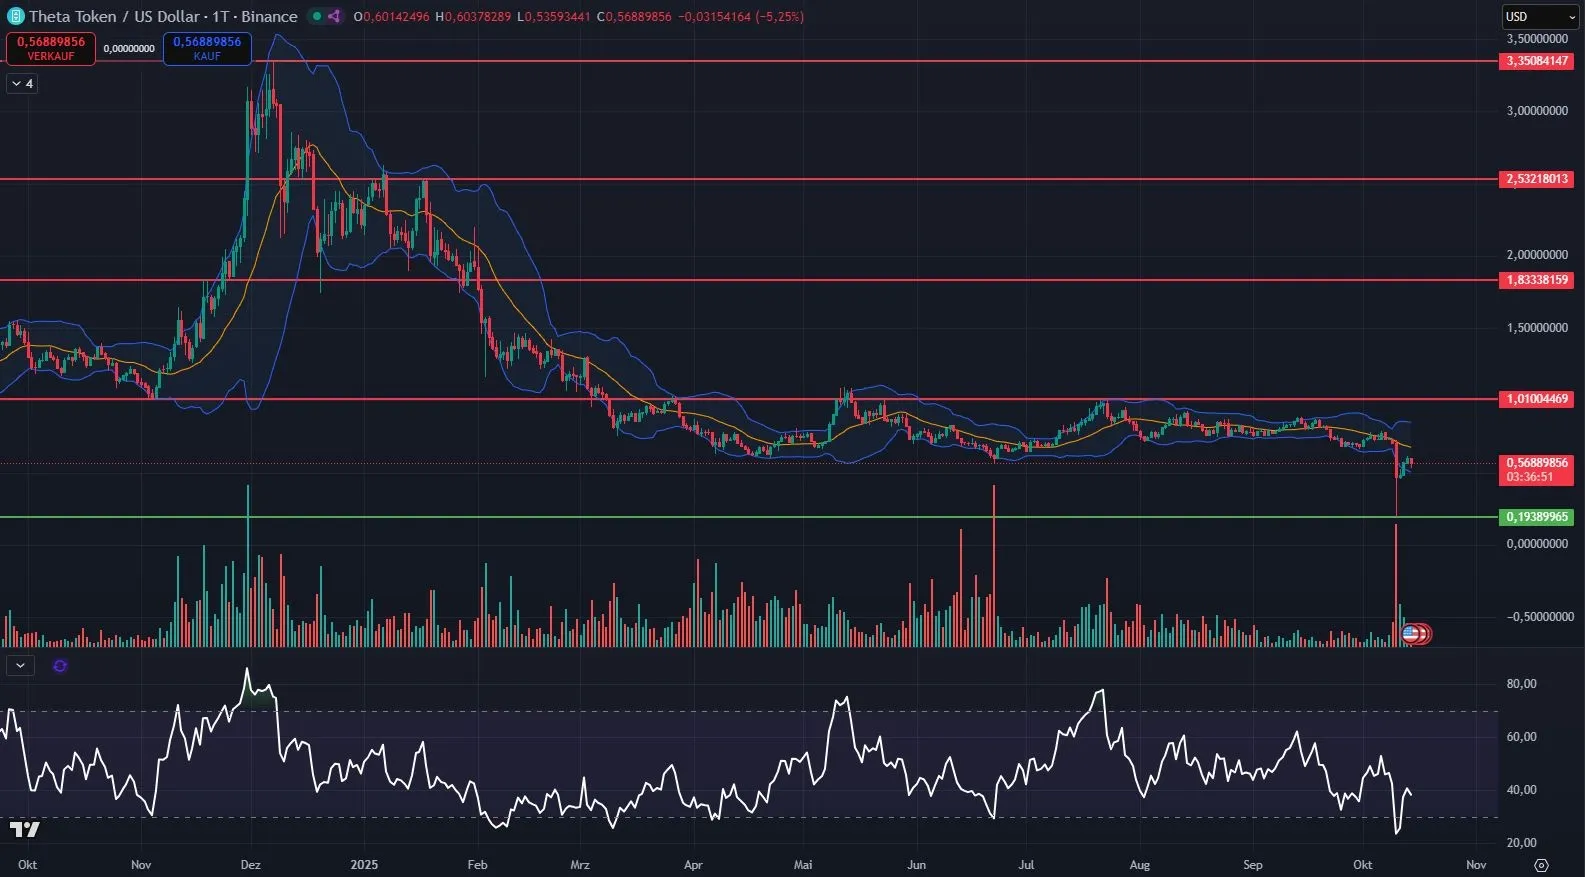Click the 2025 marker on the time axis

364,865
